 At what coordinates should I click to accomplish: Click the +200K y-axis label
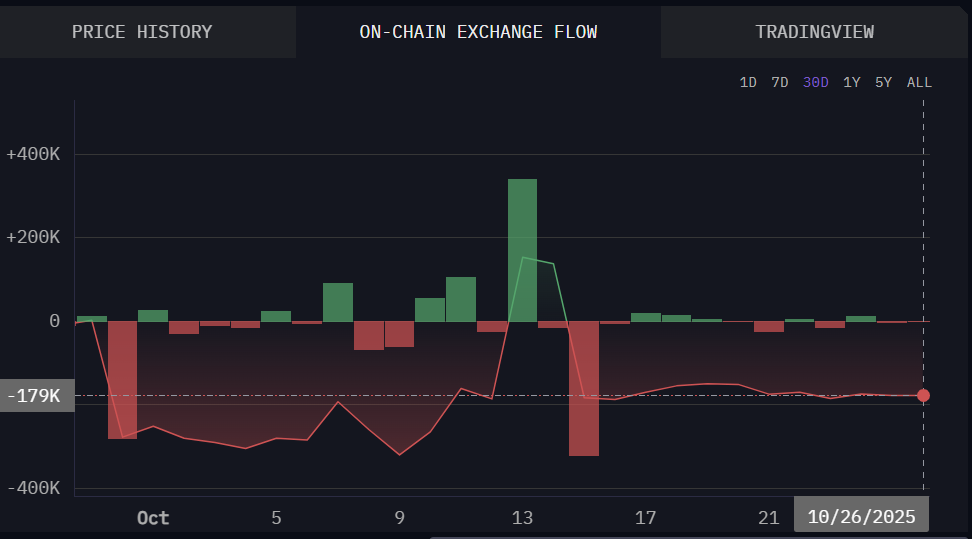[x=33, y=238]
